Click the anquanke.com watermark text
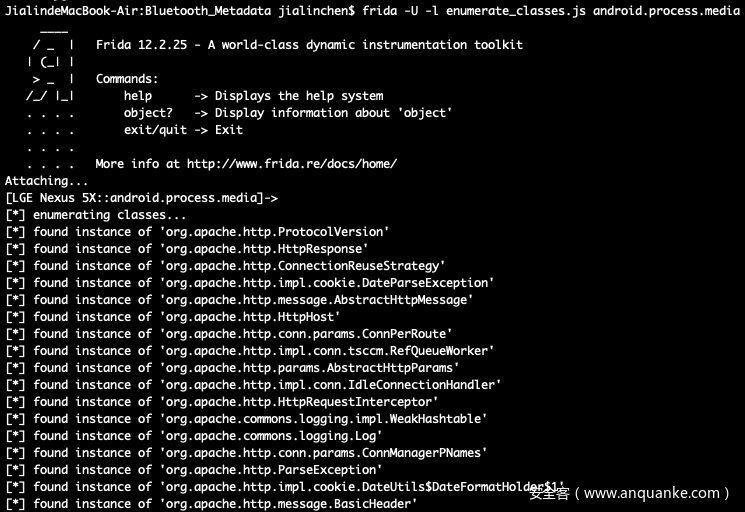745x512 pixels. point(640,492)
